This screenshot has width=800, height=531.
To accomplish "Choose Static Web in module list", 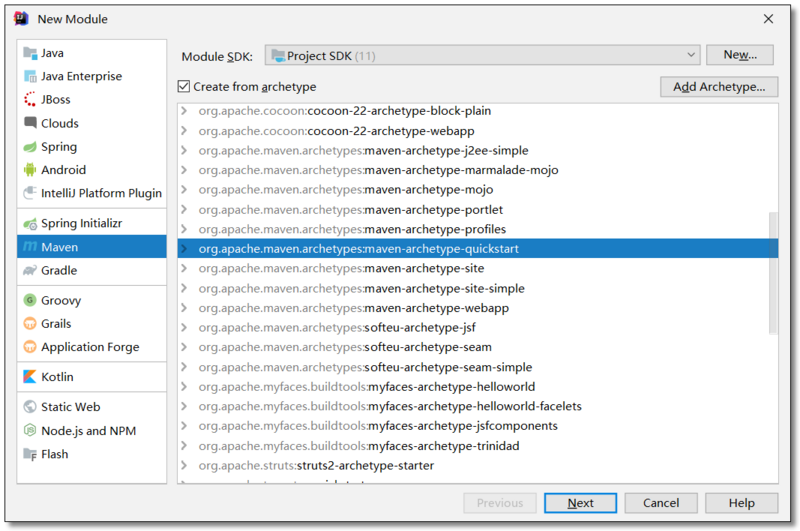I will [x=70, y=407].
